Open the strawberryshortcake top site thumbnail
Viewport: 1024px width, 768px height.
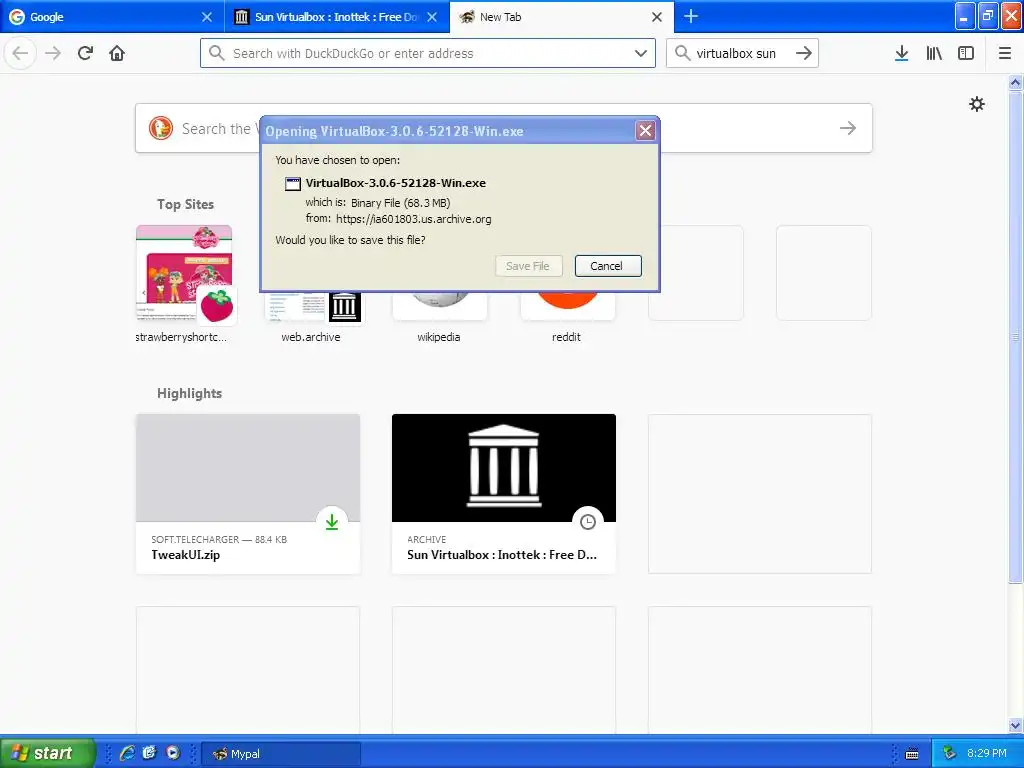[x=184, y=273]
